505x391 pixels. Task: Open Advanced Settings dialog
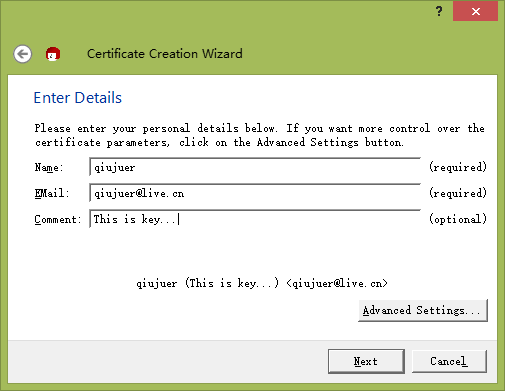coord(423,310)
